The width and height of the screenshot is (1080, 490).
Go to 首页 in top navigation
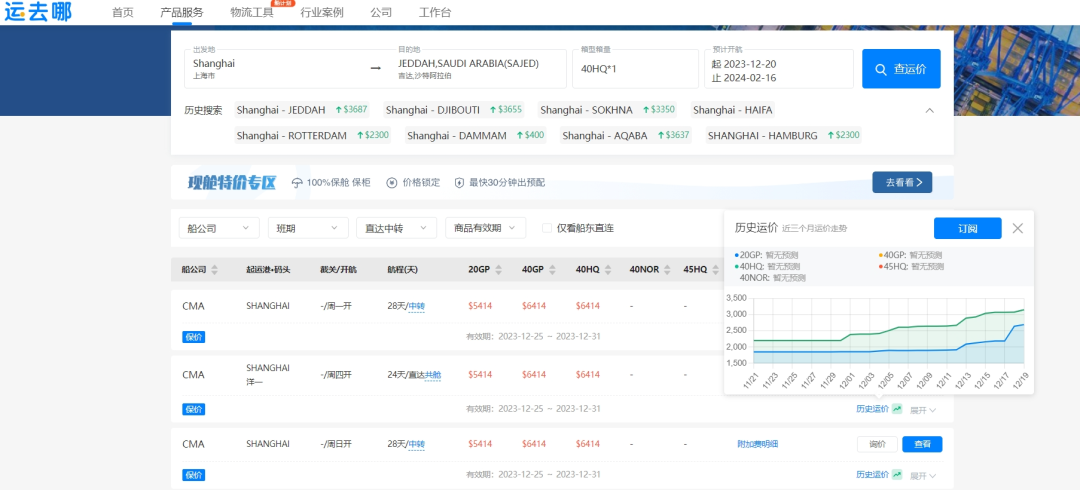click(x=123, y=12)
